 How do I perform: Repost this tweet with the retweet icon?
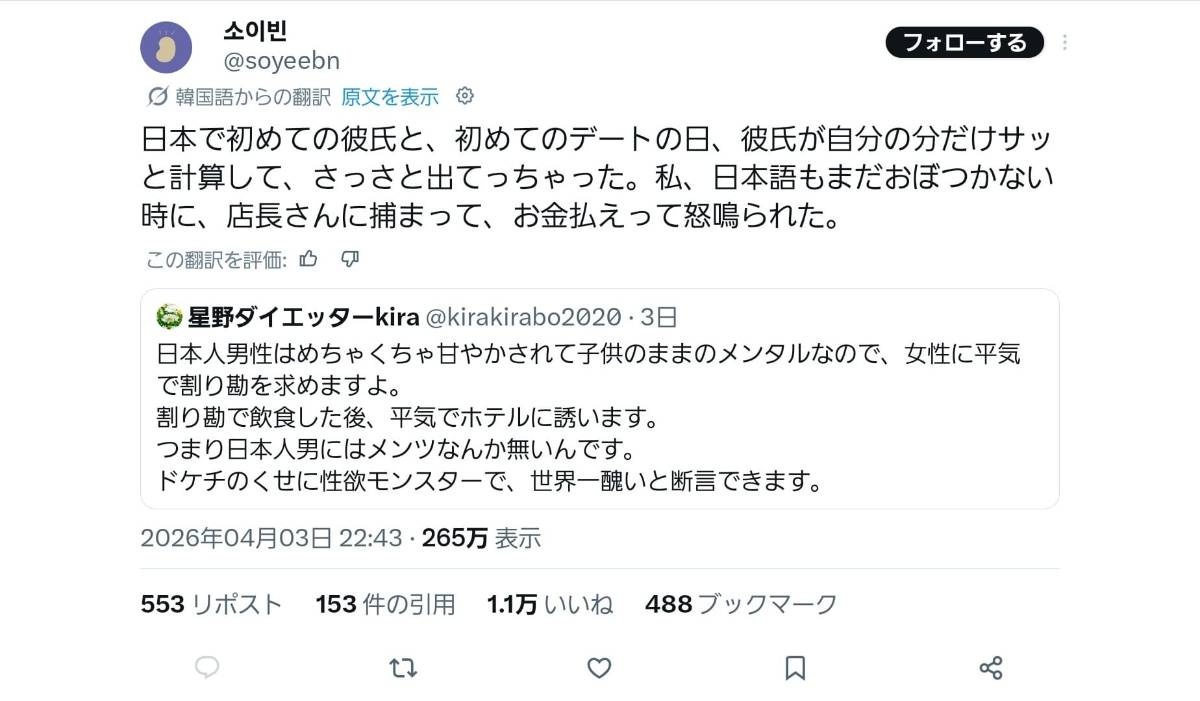tap(403, 667)
